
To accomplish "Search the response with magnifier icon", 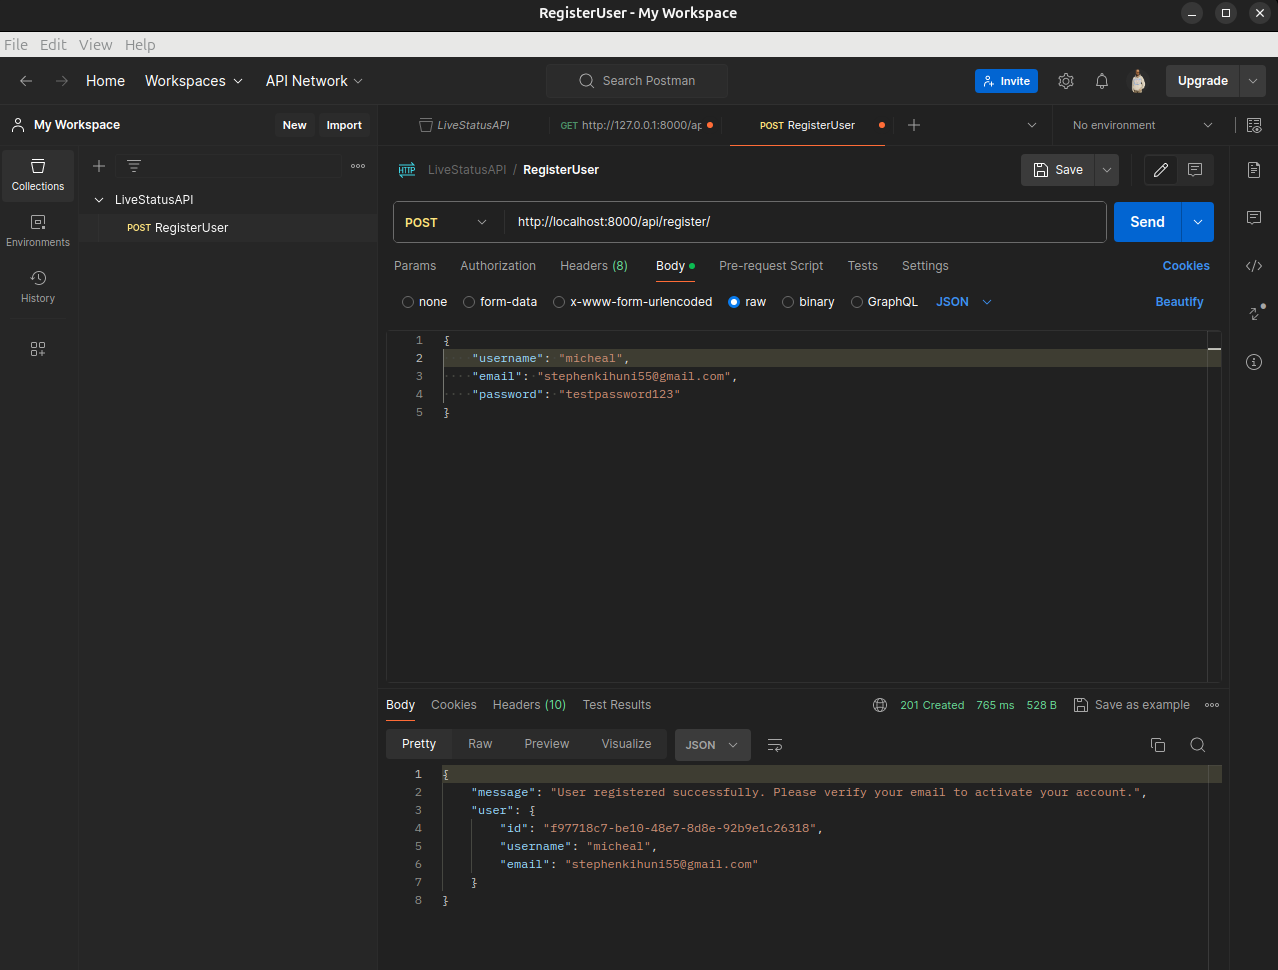I will (1198, 745).
